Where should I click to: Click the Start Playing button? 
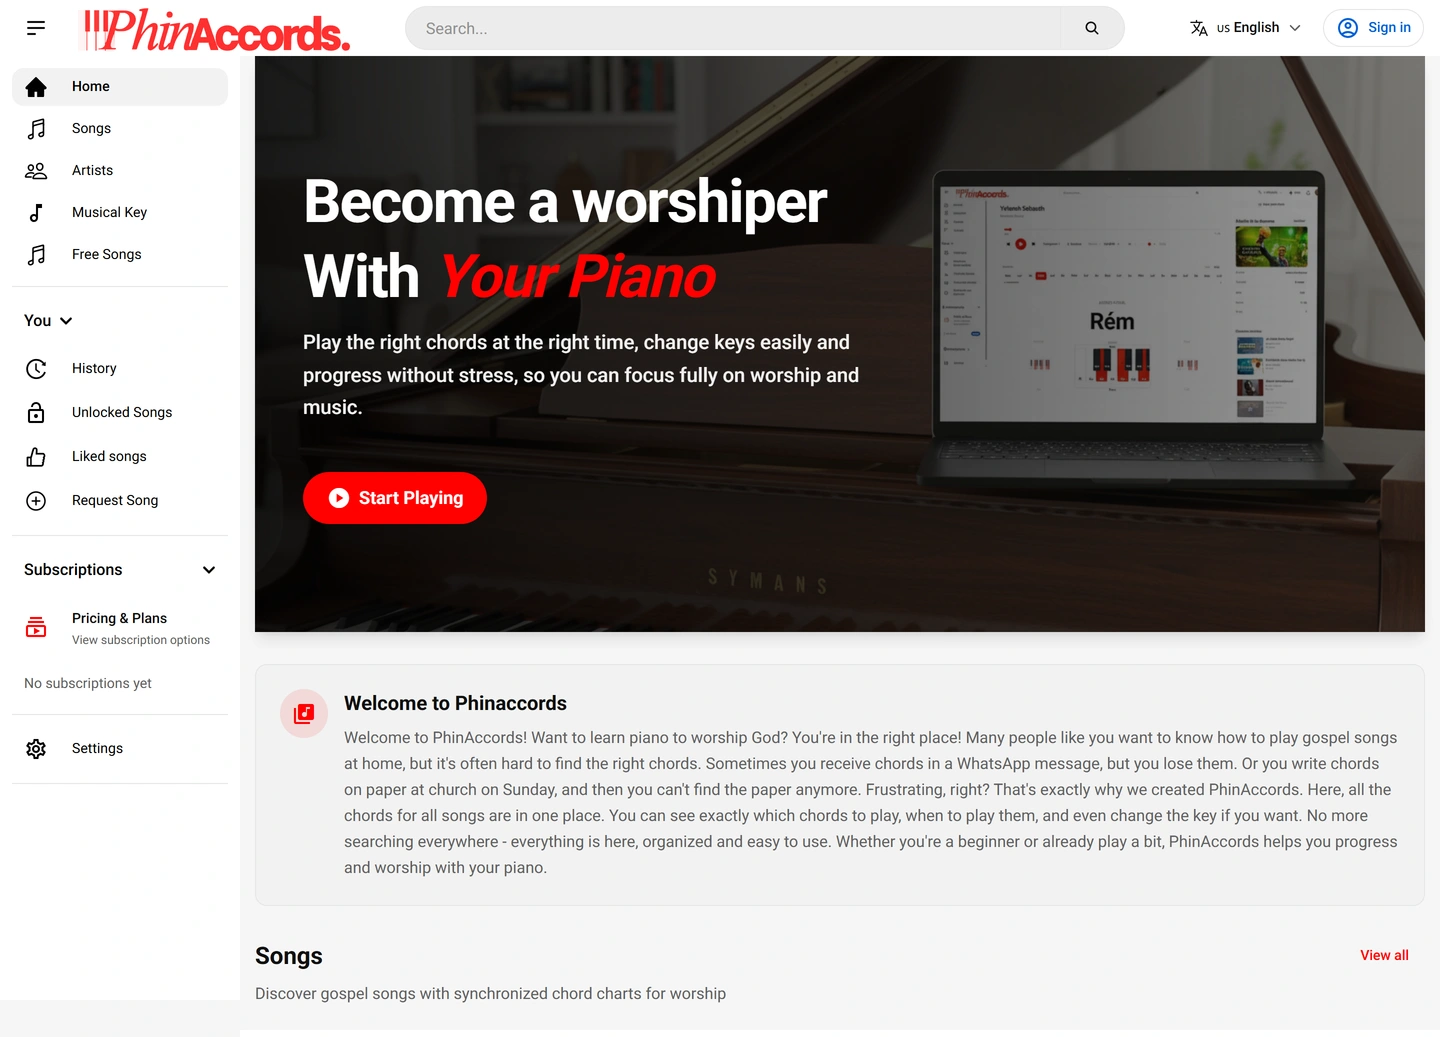point(395,498)
